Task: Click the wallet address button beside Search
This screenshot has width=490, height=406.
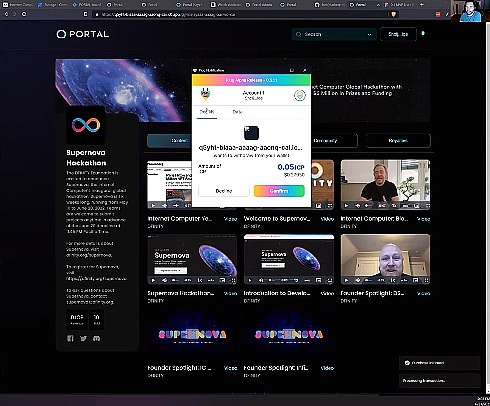Action: 398,34
